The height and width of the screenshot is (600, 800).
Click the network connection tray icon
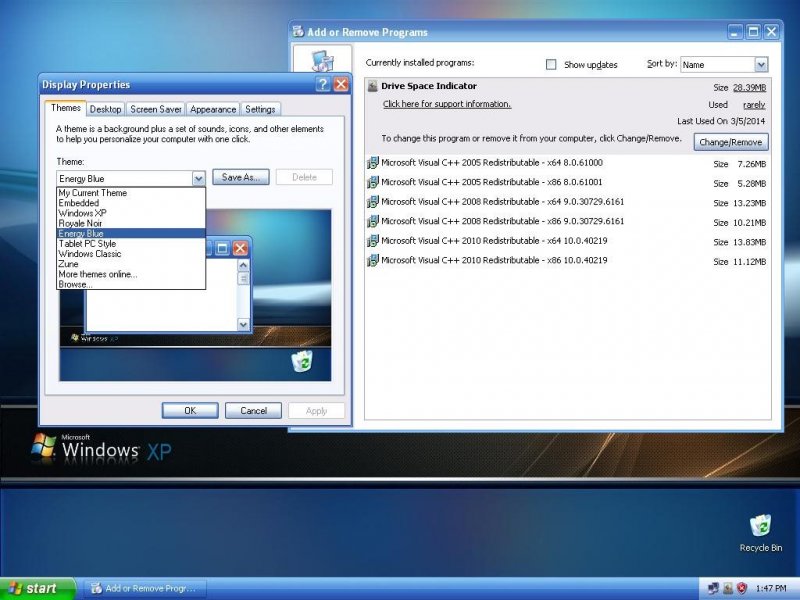click(713, 588)
